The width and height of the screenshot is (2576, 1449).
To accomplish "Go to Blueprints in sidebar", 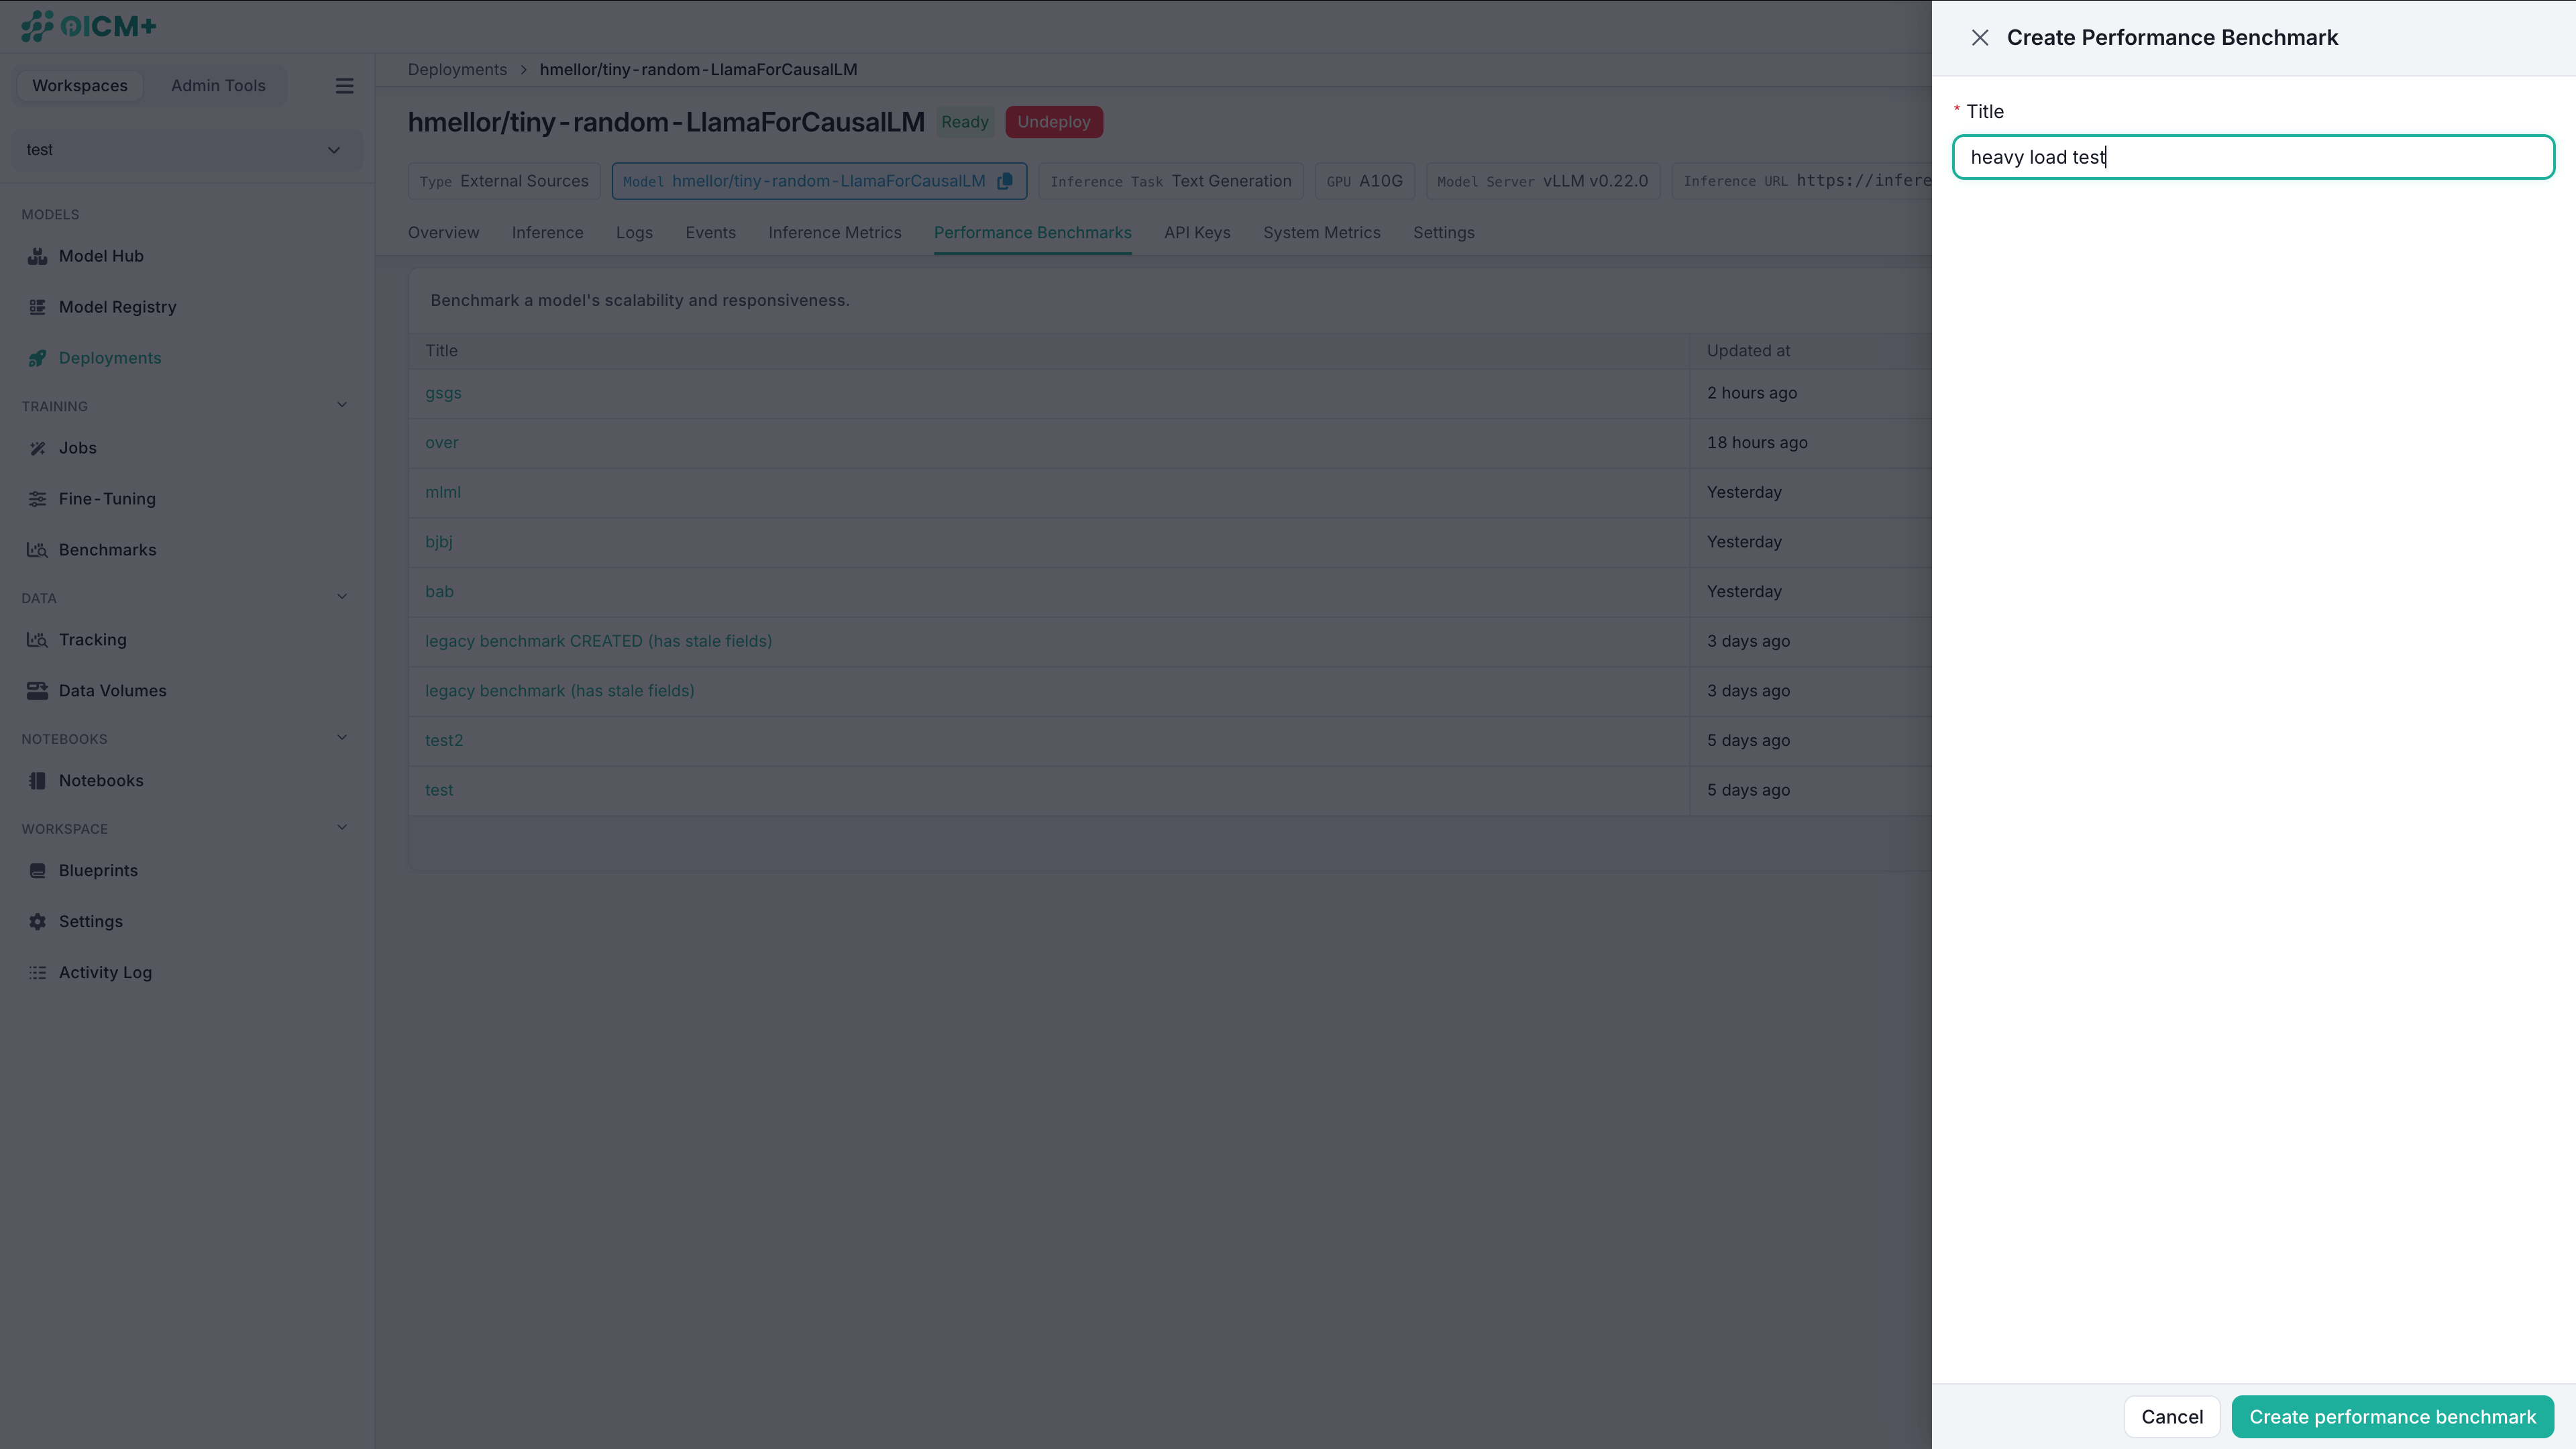I will coord(98,871).
